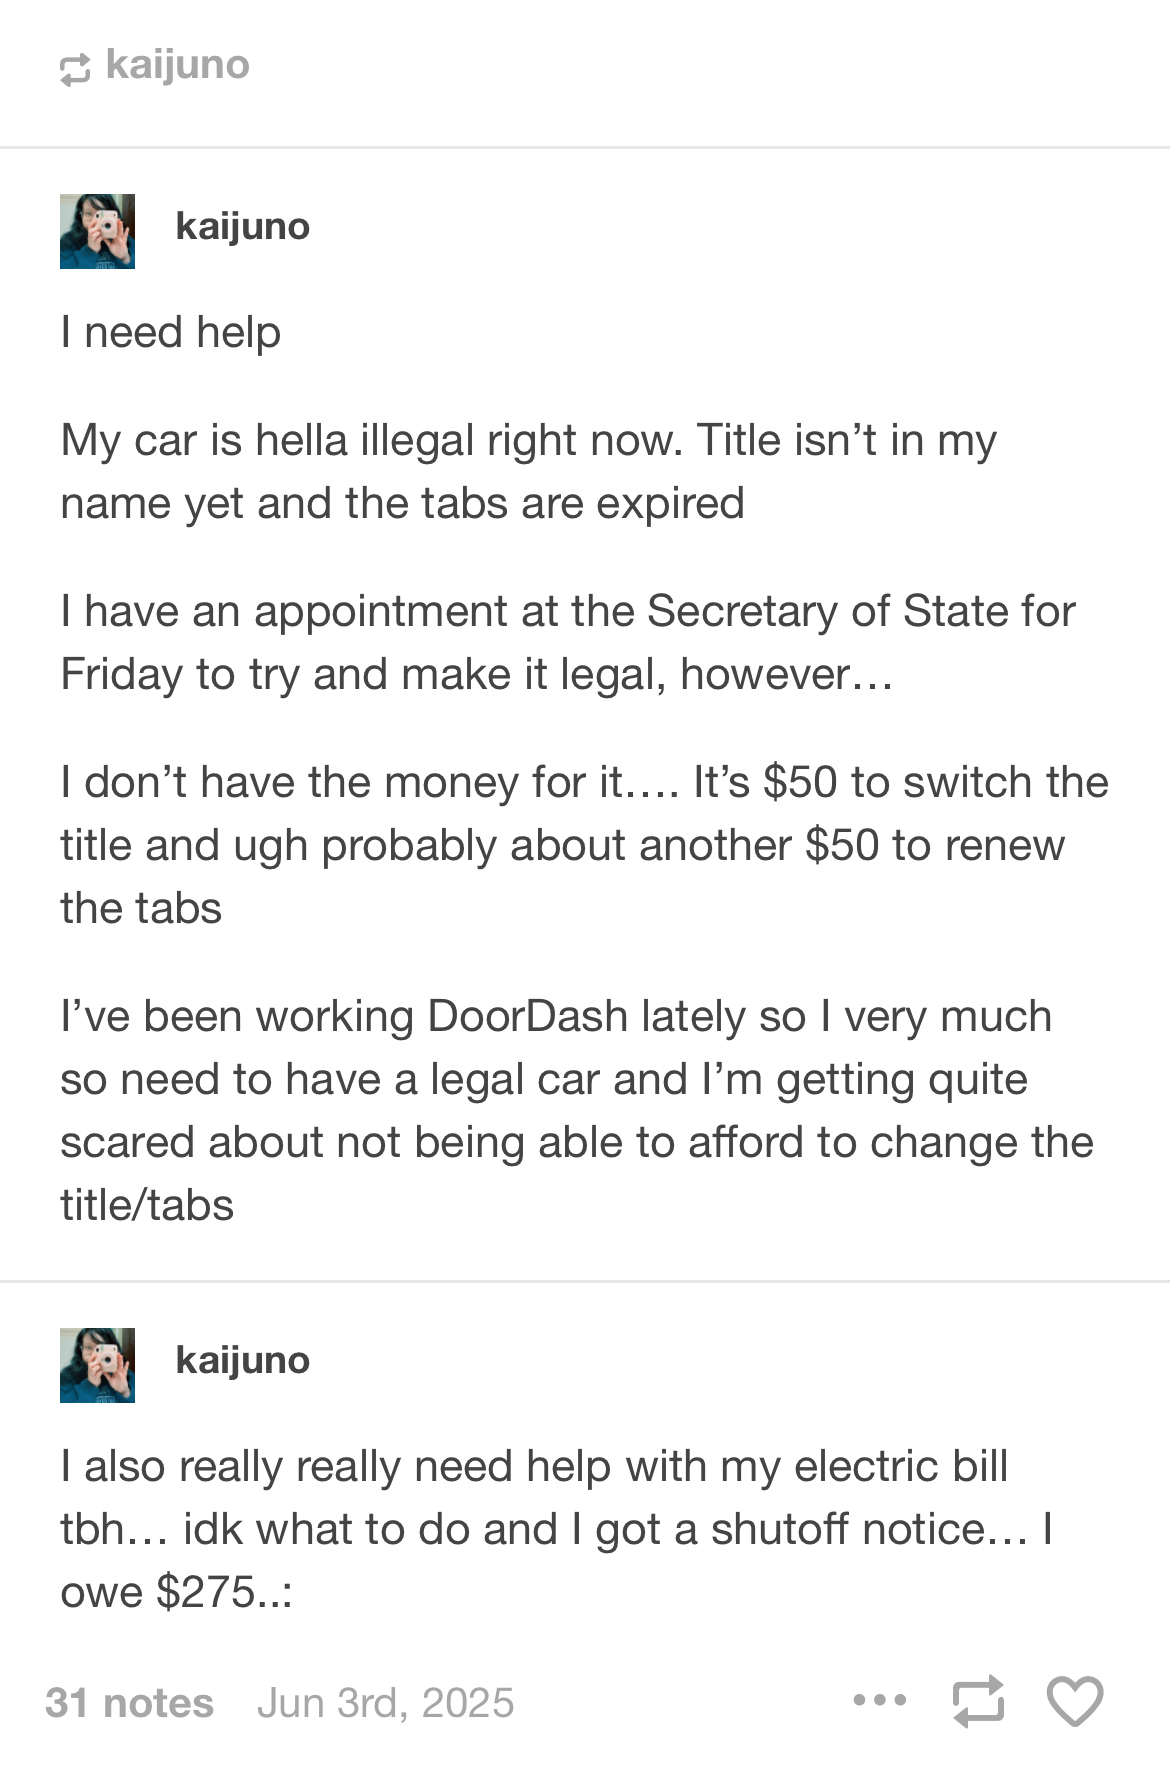Screen dimensions: 1170x1788
Task: Click the kaijuno username above the electric bill reply
Action: [x=242, y=1360]
